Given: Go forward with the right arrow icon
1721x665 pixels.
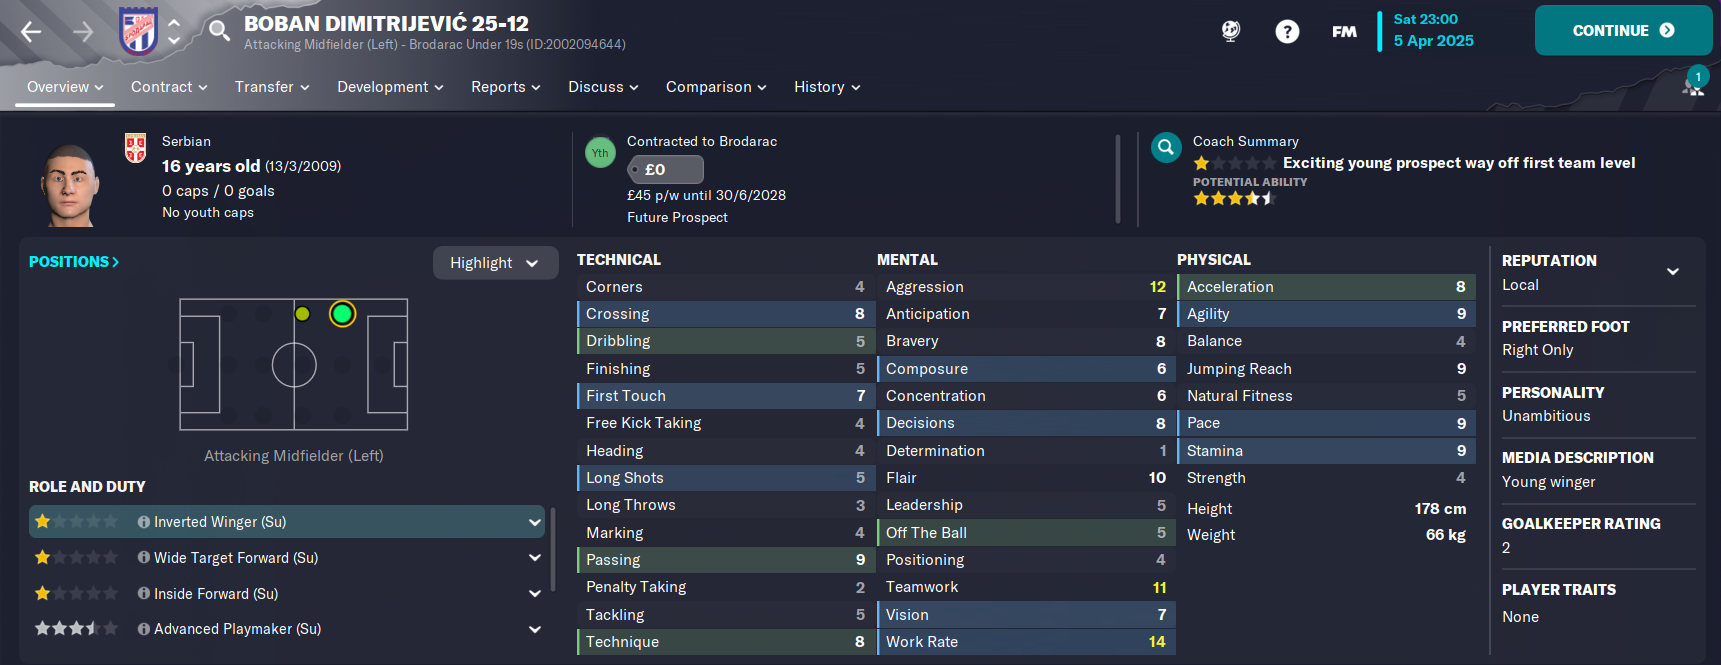Looking at the screenshot, I should 83,32.
